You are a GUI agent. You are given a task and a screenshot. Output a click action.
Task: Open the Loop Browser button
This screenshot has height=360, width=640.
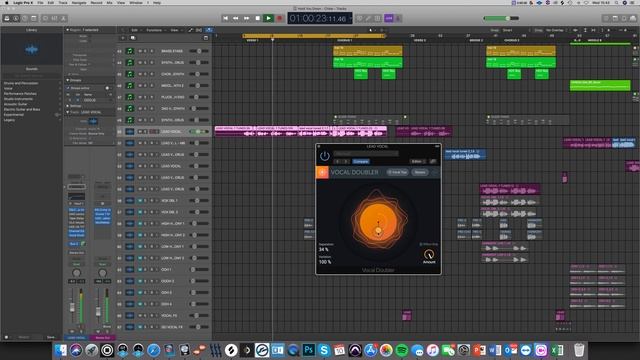click(x=624, y=18)
